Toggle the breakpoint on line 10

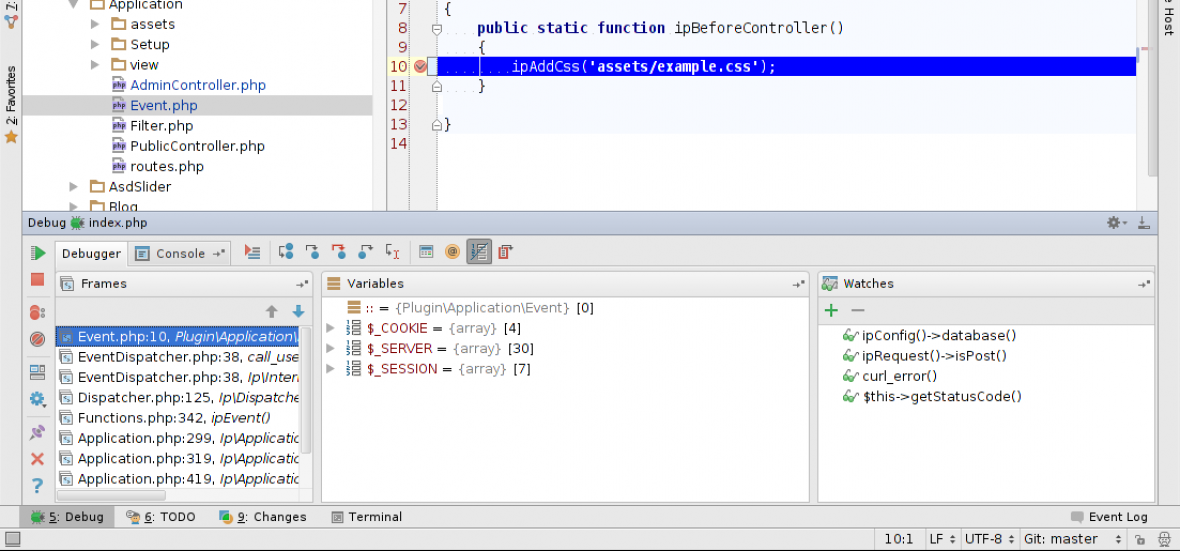point(420,66)
